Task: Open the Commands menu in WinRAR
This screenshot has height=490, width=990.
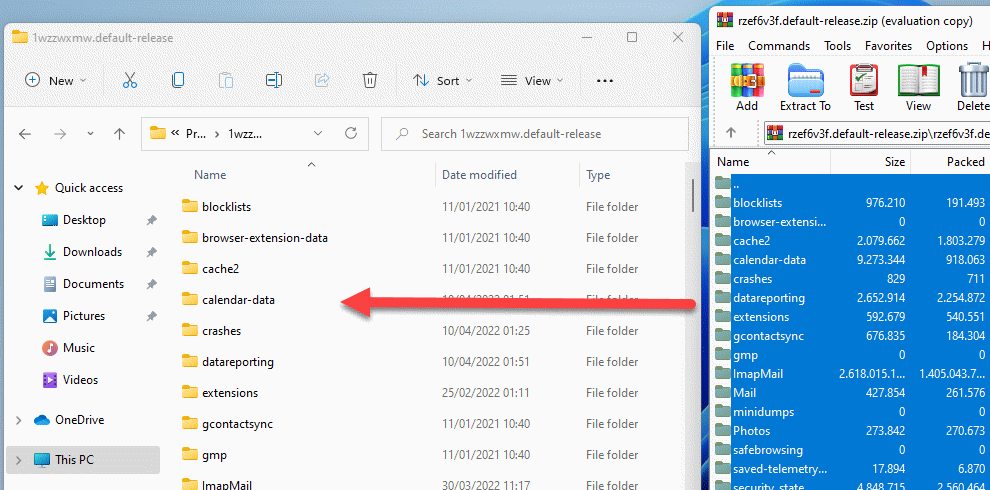Action: (x=779, y=46)
